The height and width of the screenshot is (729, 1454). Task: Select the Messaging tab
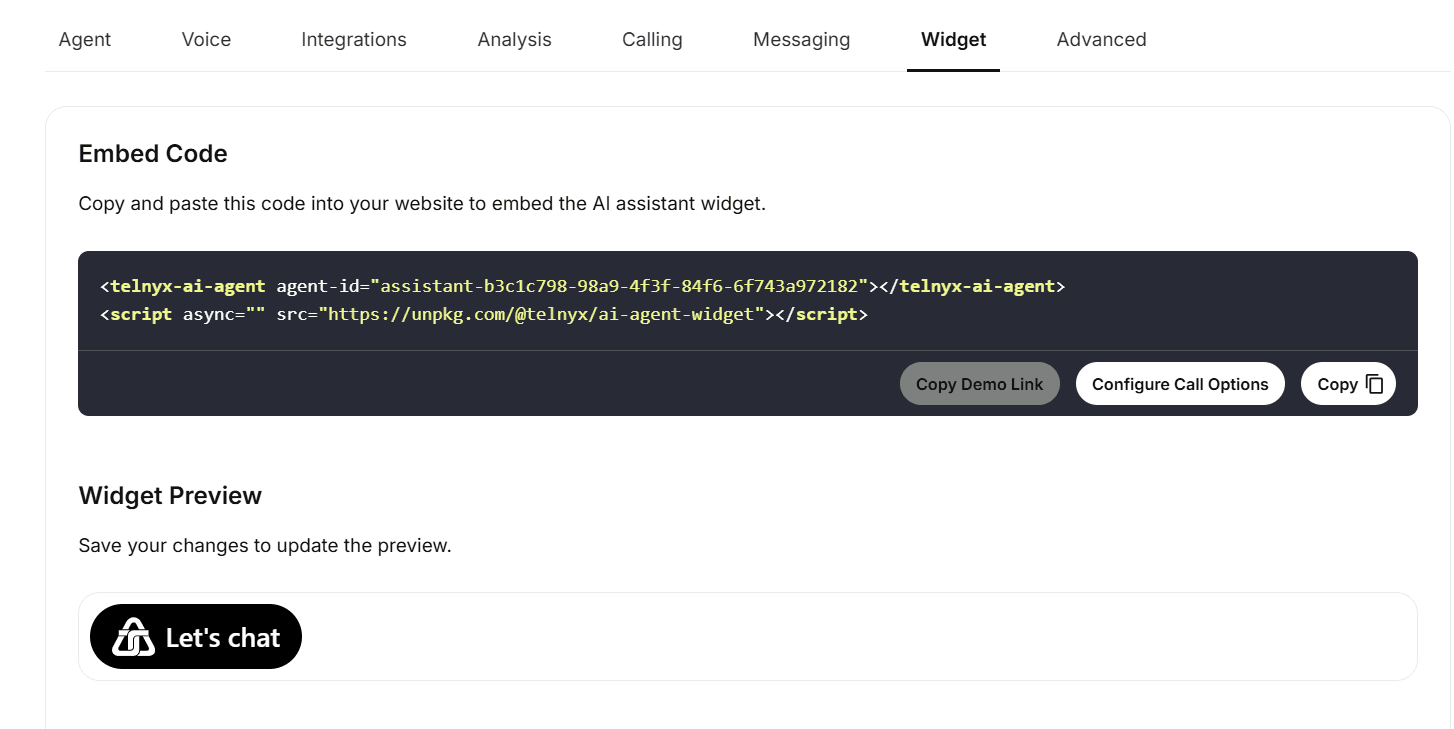800,39
